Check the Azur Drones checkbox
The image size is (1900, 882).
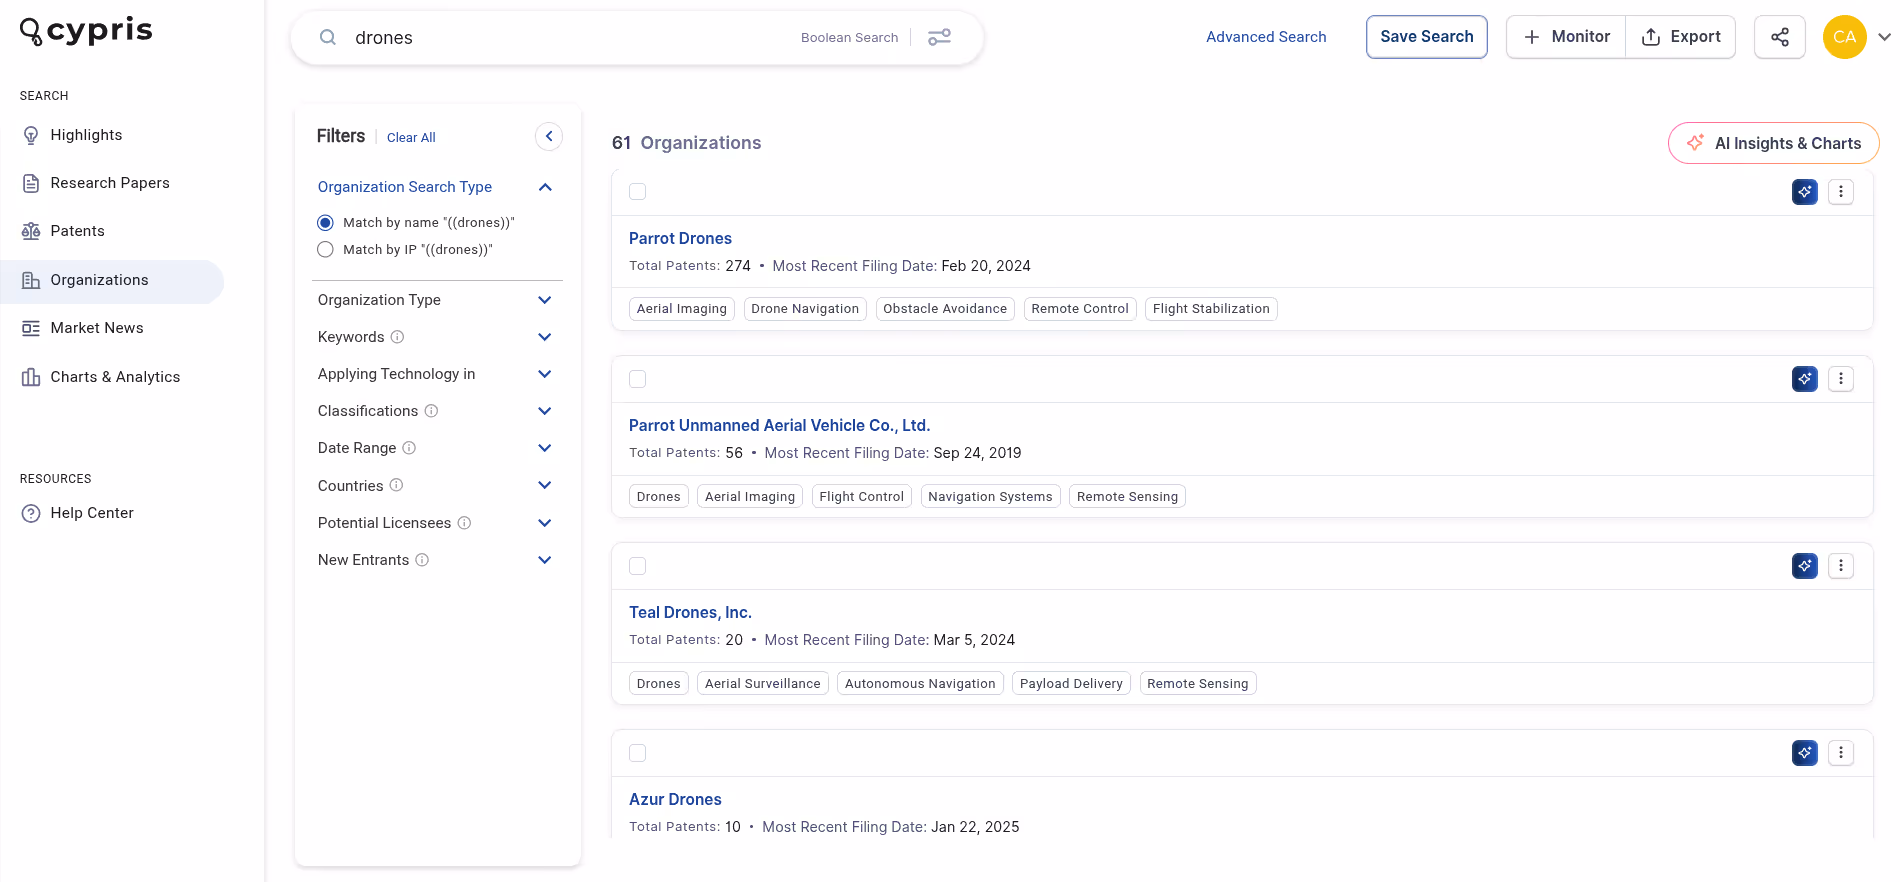point(638,753)
